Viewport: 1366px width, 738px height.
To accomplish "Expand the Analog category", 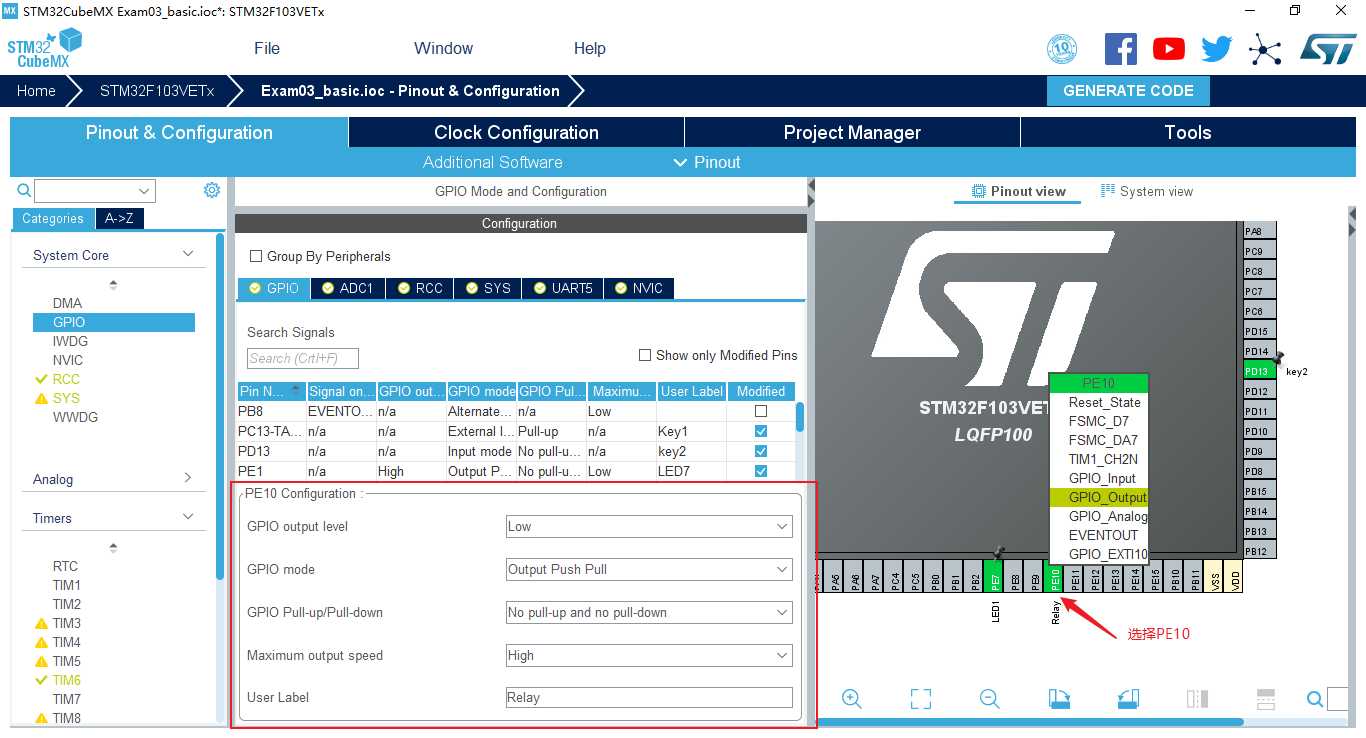I will pyautogui.click(x=188, y=478).
